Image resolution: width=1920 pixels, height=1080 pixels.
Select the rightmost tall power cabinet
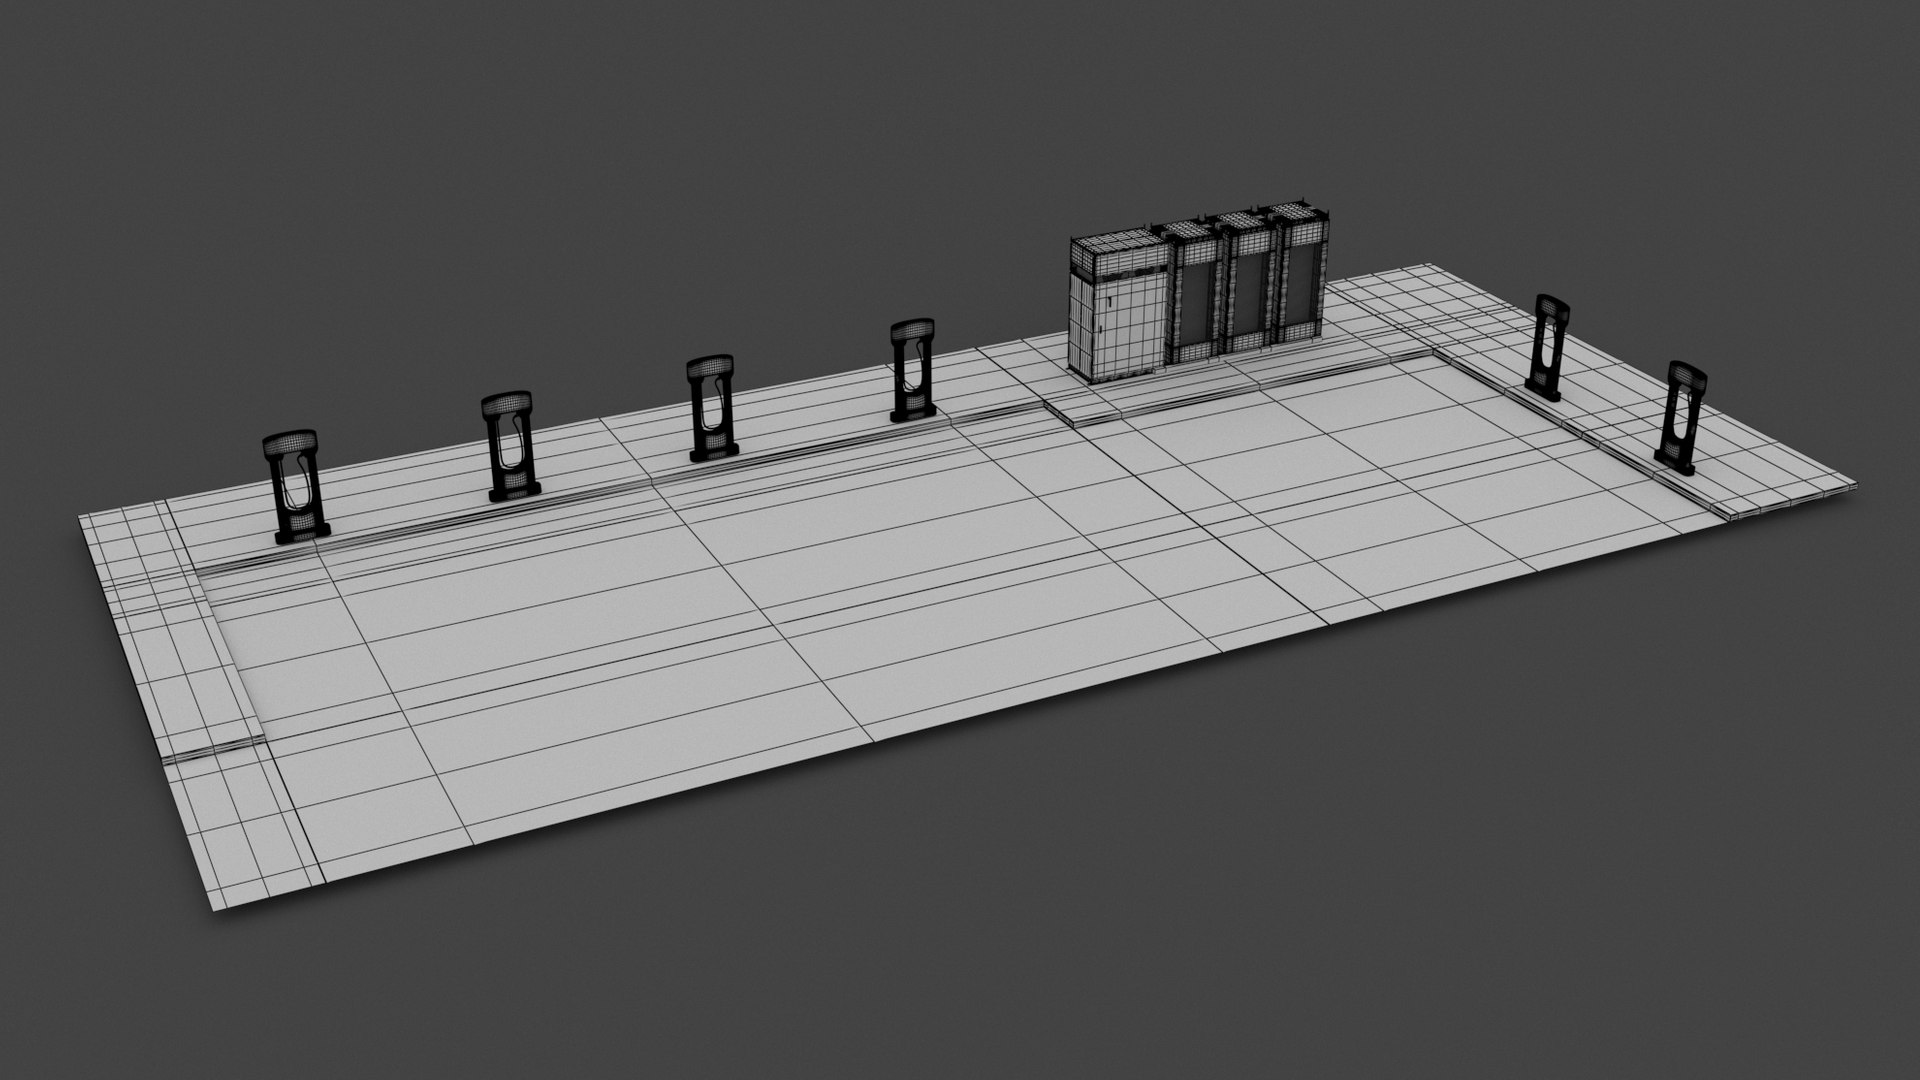[x=1301, y=273]
